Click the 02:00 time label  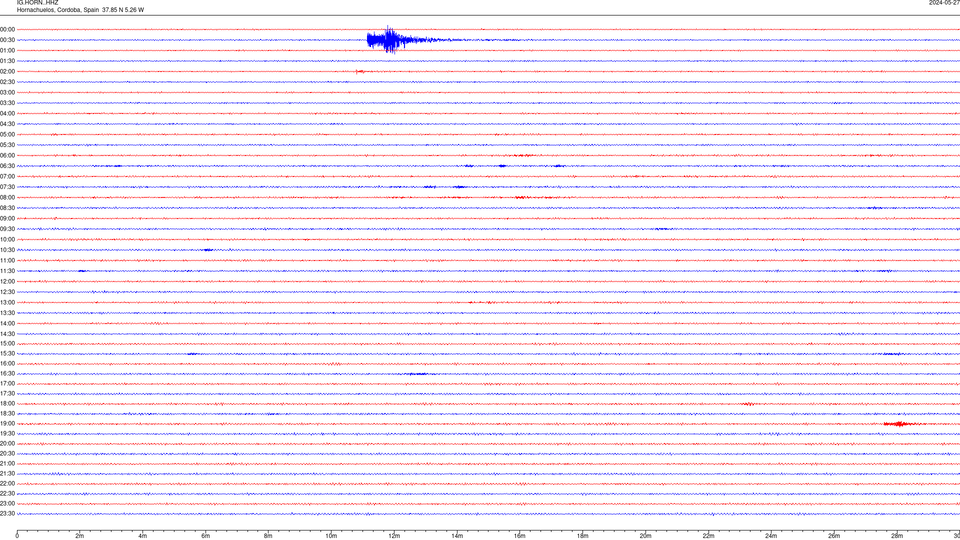click(x=7, y=72)
